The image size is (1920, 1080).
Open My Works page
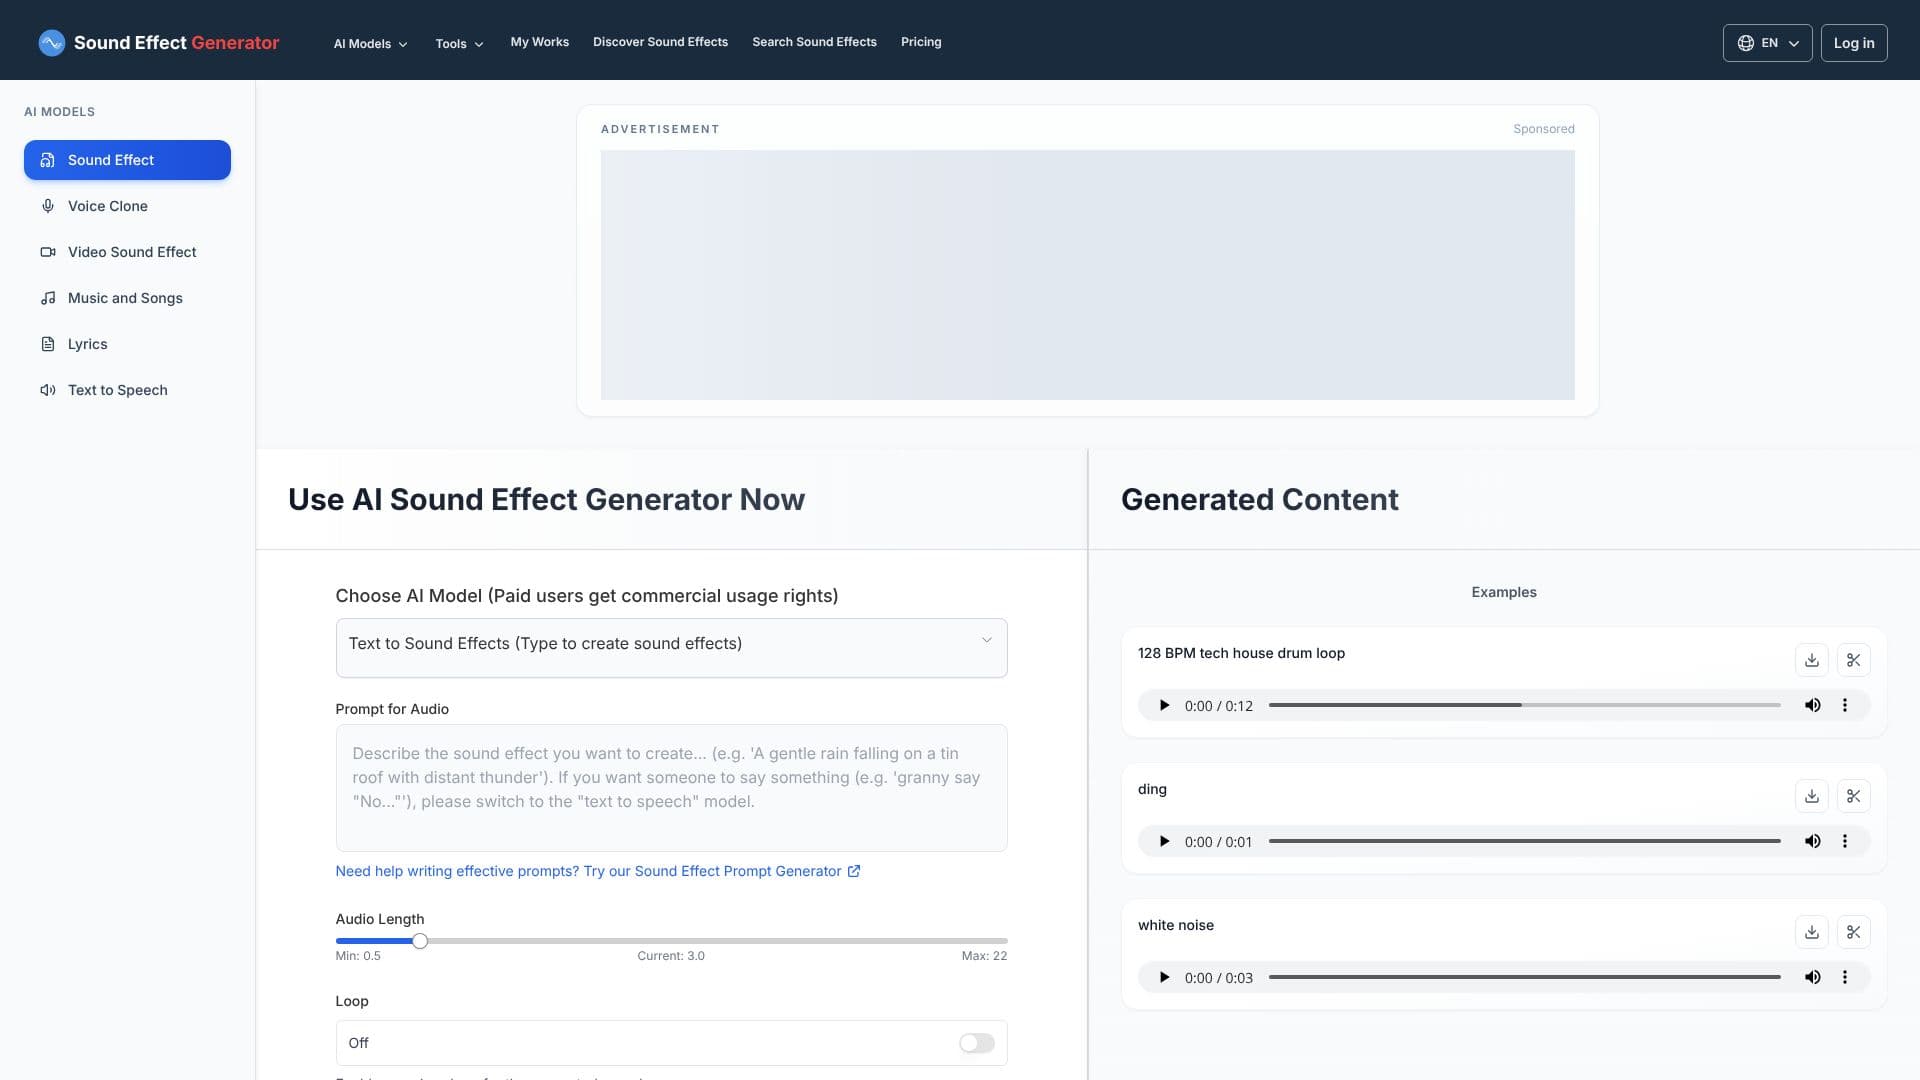pos(539,42)
